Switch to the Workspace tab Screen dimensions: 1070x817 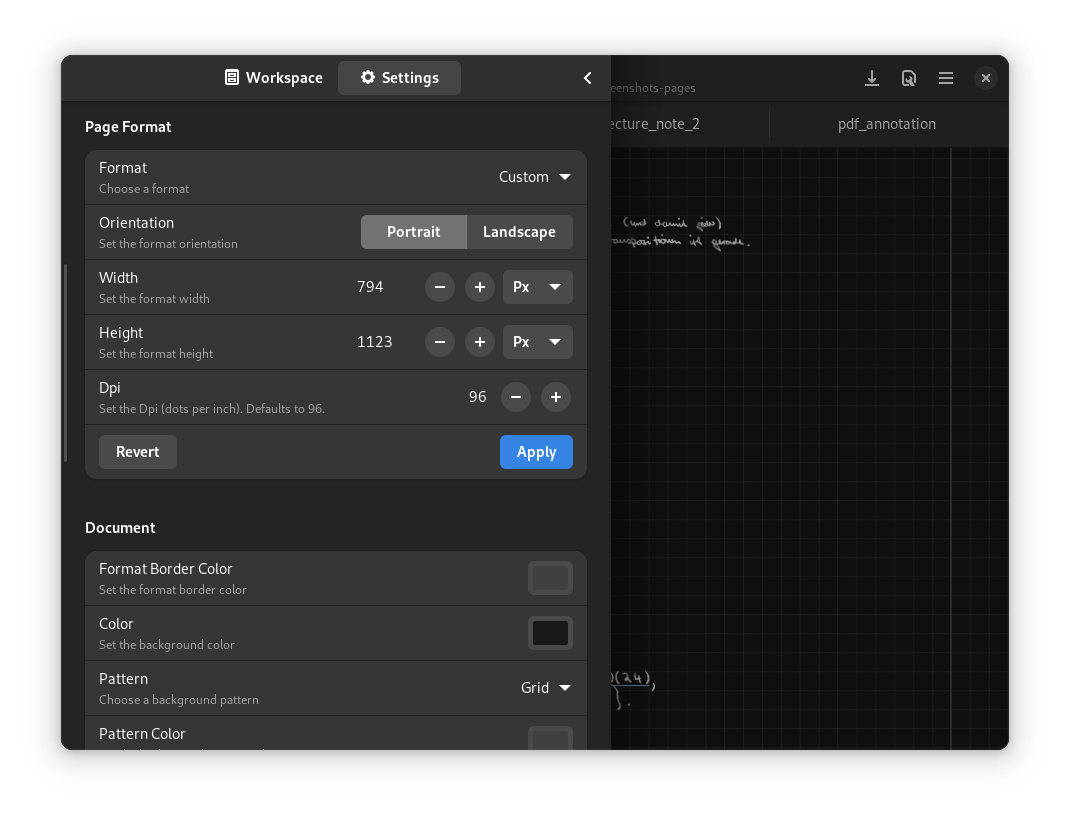pos(274,78)
